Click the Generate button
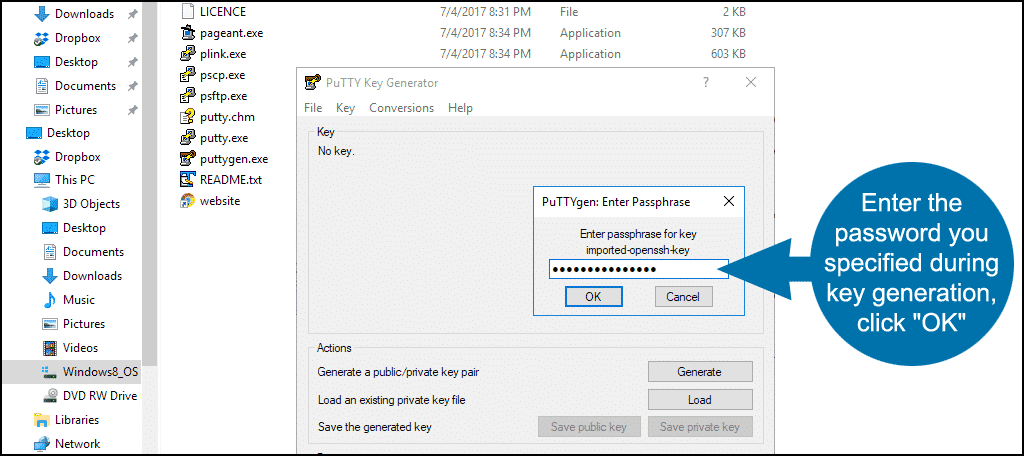1024x456 pixels. [699, 372]
